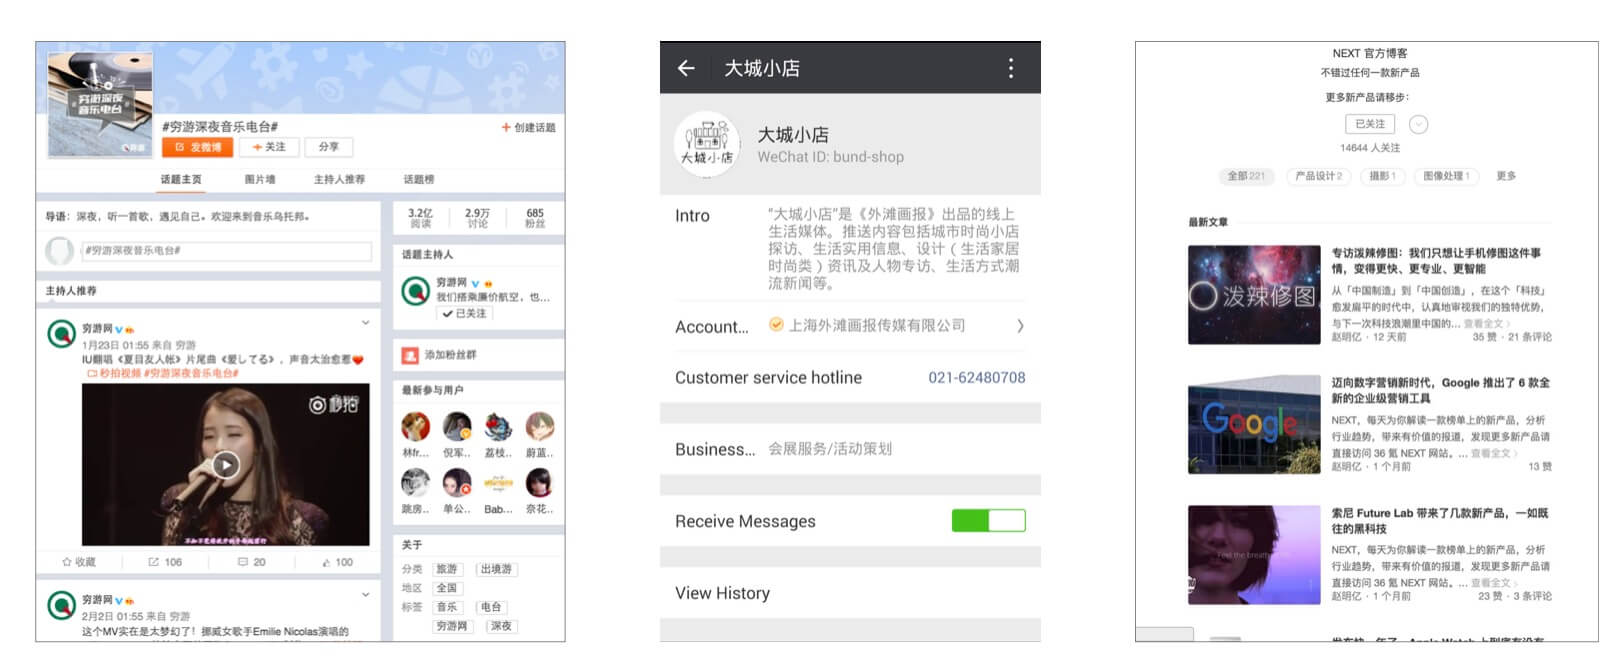Toggle 已关注 follow button on NEXT blog

[x=1369, y=124]
